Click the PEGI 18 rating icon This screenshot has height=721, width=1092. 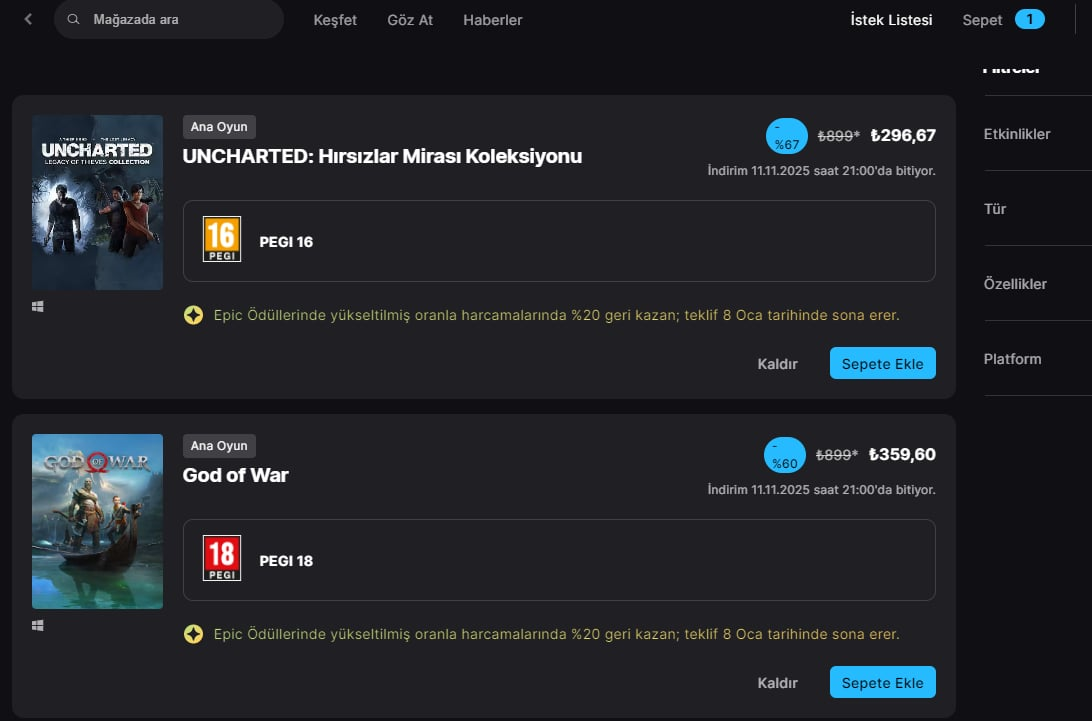tap(221, 558)
